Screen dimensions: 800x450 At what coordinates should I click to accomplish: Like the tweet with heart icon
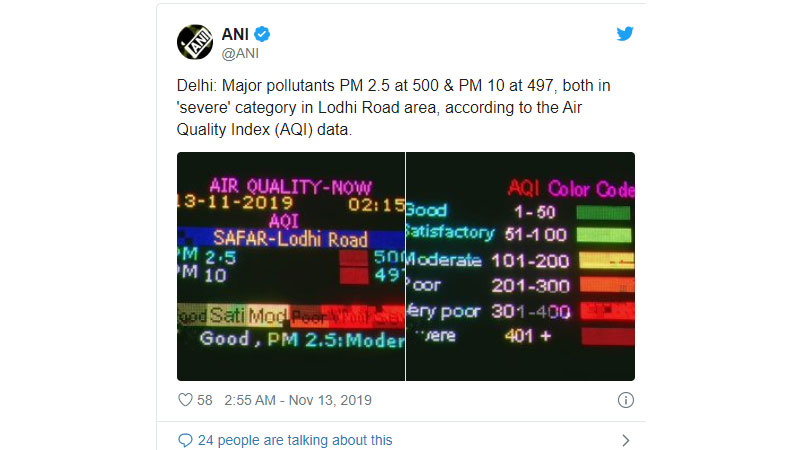(x=185, y=399)
